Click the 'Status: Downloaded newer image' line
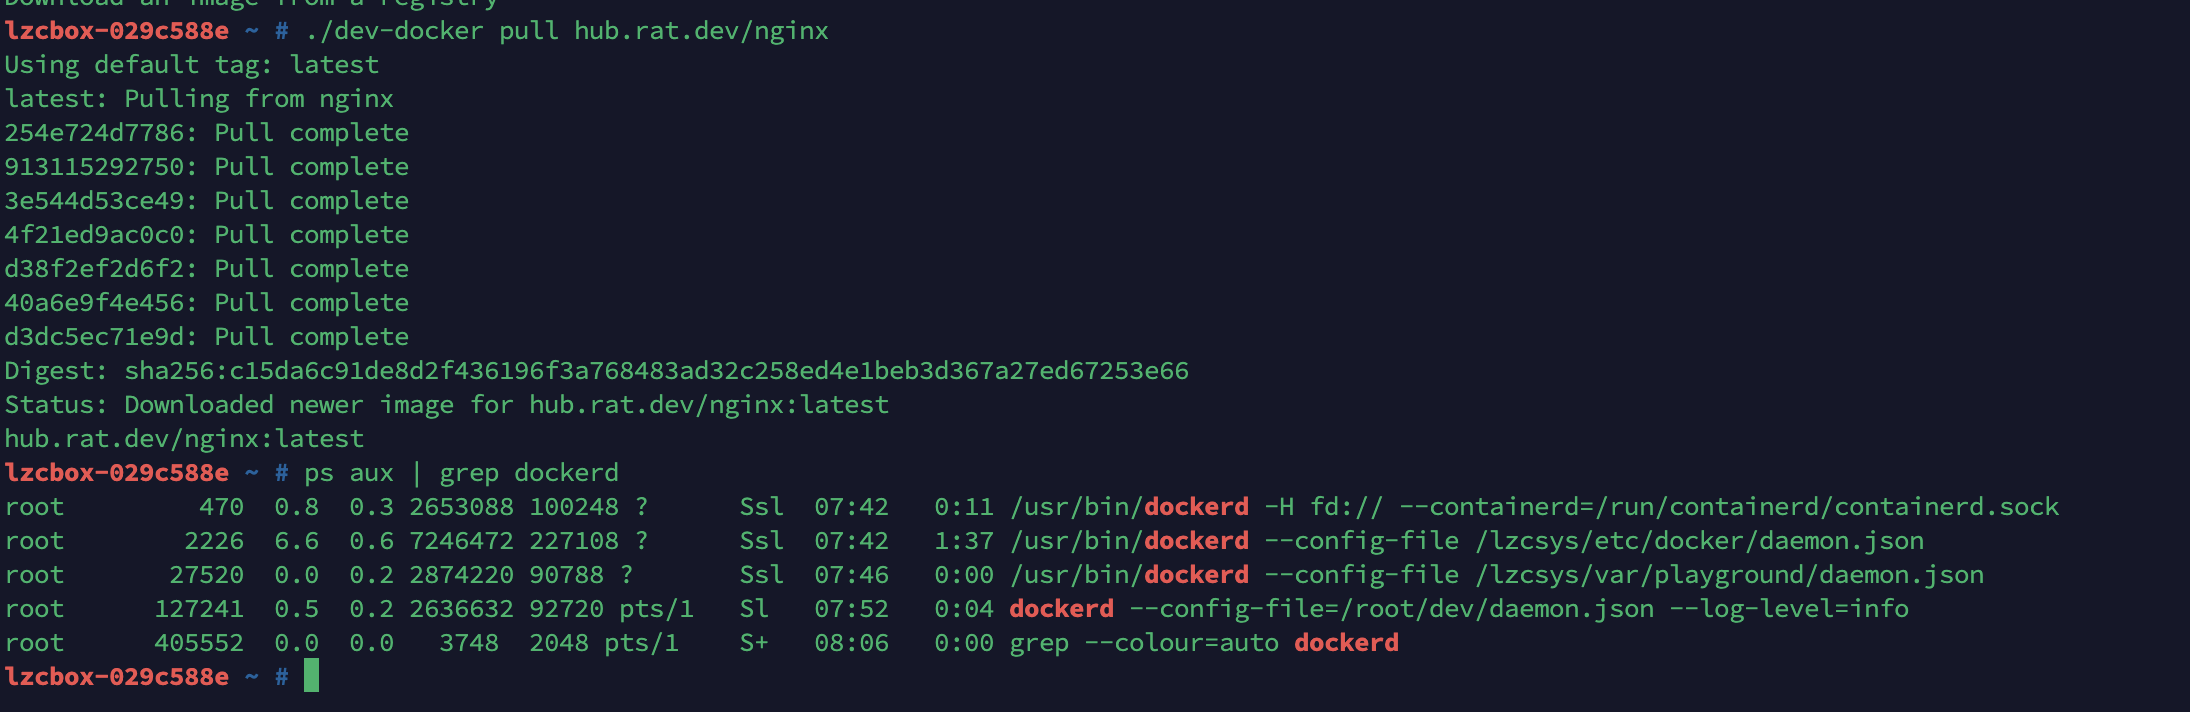2190x712 pixels. 447,405
